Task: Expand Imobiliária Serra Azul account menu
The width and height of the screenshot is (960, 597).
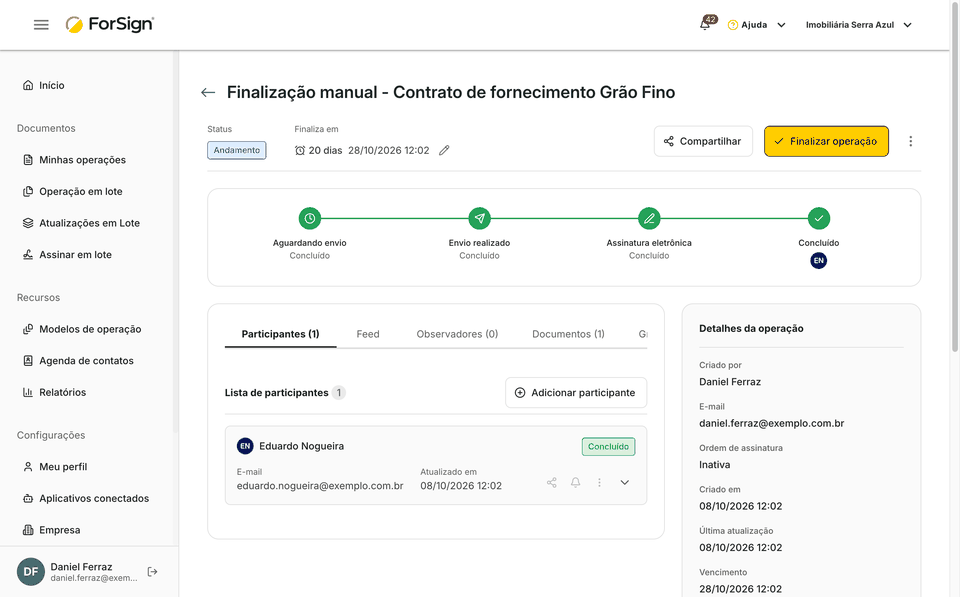Action: [x=858, y=25]
